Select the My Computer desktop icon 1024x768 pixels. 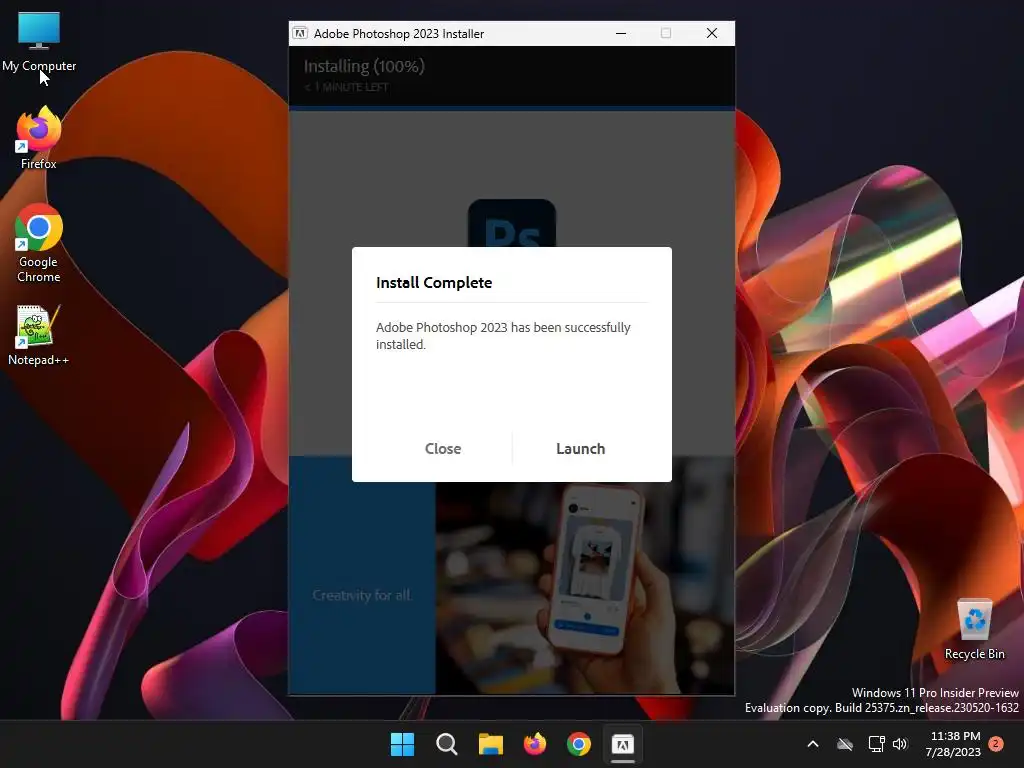(x=39, y=42)
